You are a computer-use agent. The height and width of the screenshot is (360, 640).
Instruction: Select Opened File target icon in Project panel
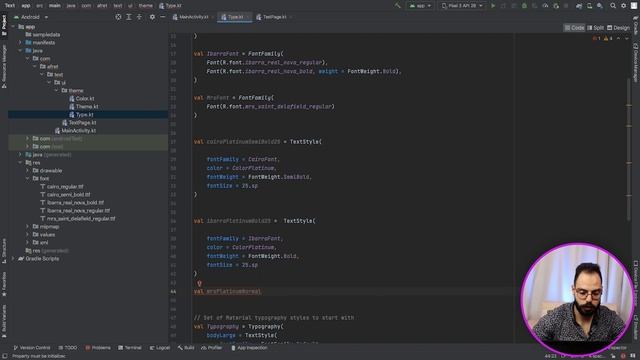pos(118,17)
